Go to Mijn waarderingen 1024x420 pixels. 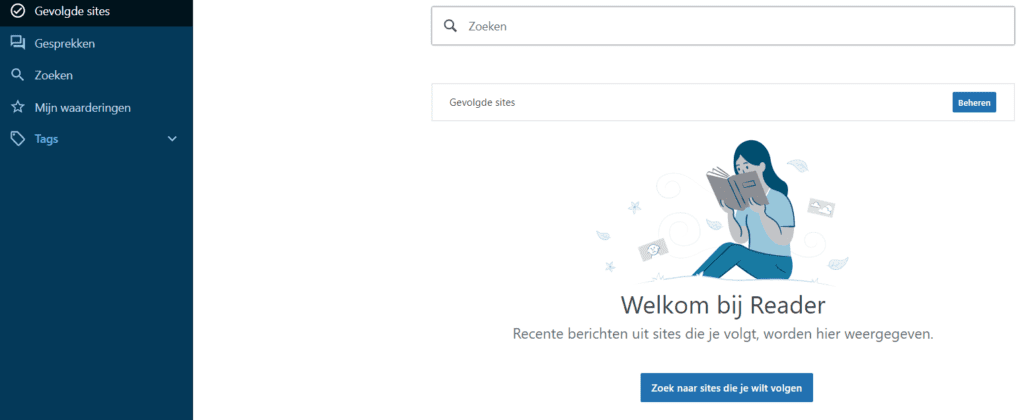(96, 107)
